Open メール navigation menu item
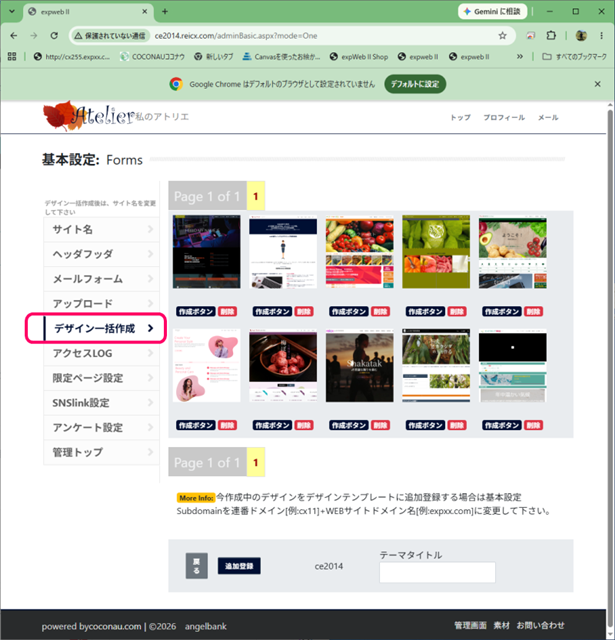The width and height of the screenshot is (615, 640). tap(548, 118)
